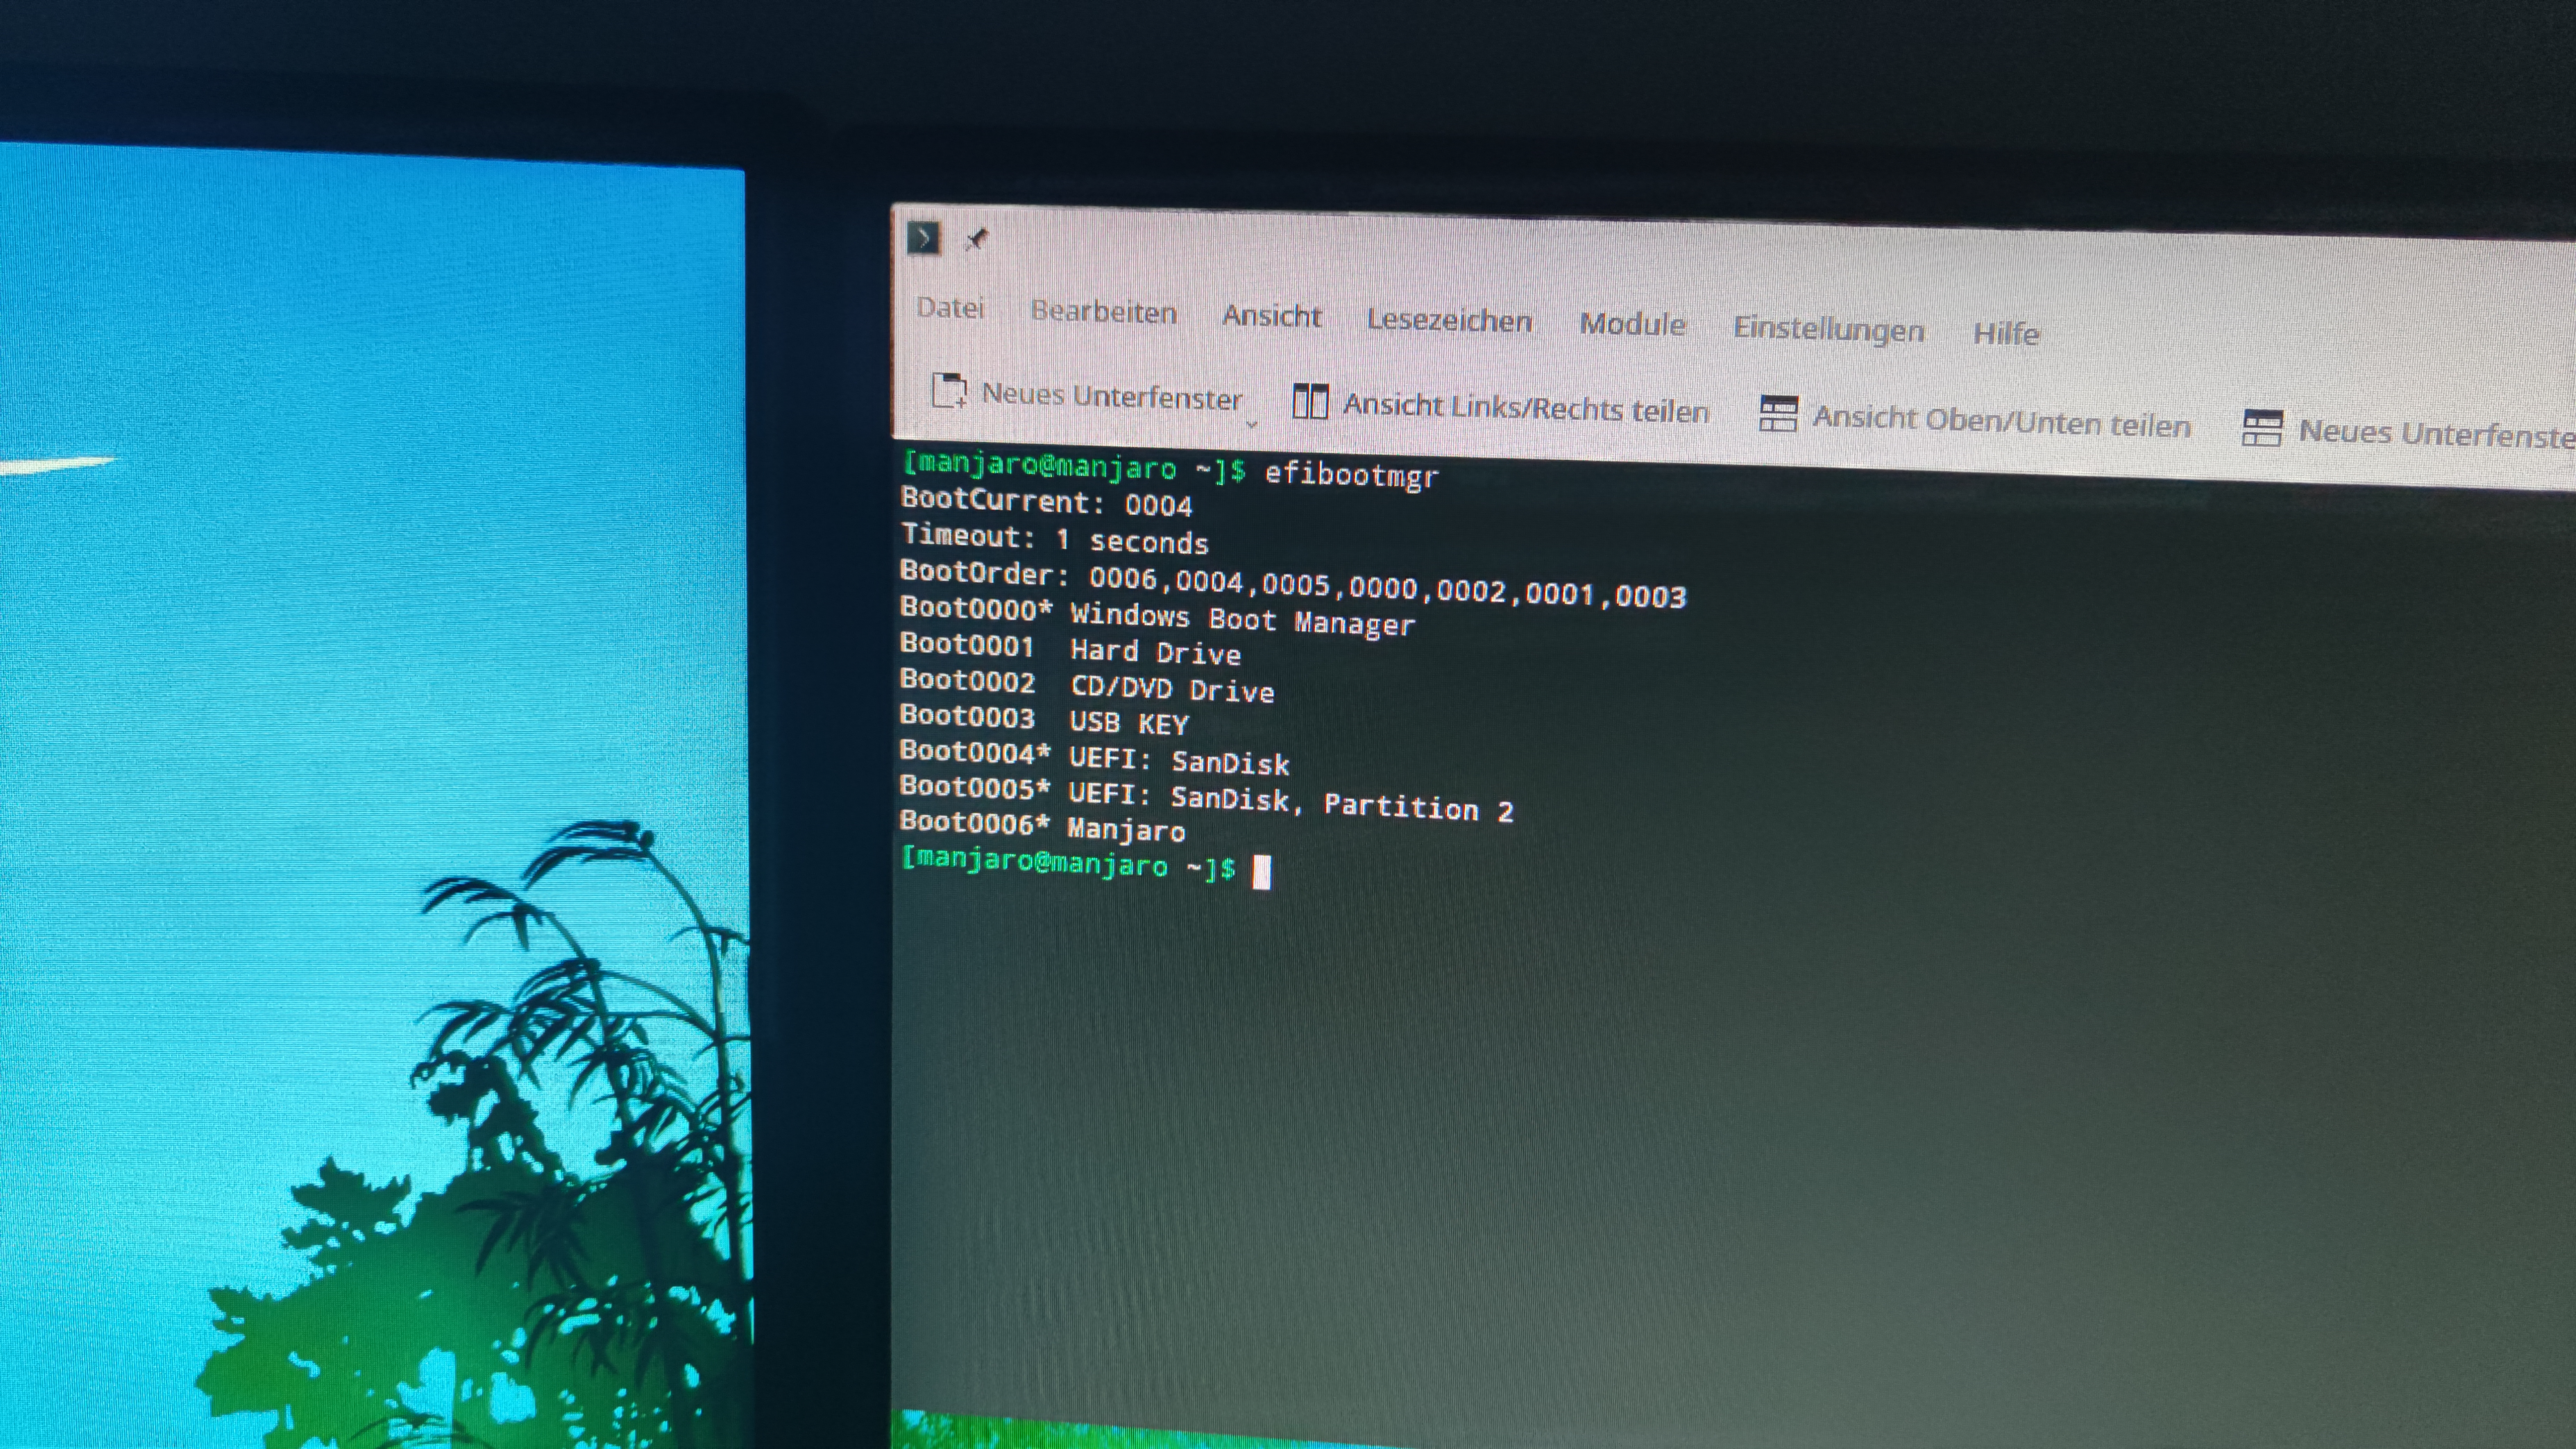Click the 'Neues Unterfenster' toolbar label
This screenshot has height=1449, width=2576.
click(1111, 397)
